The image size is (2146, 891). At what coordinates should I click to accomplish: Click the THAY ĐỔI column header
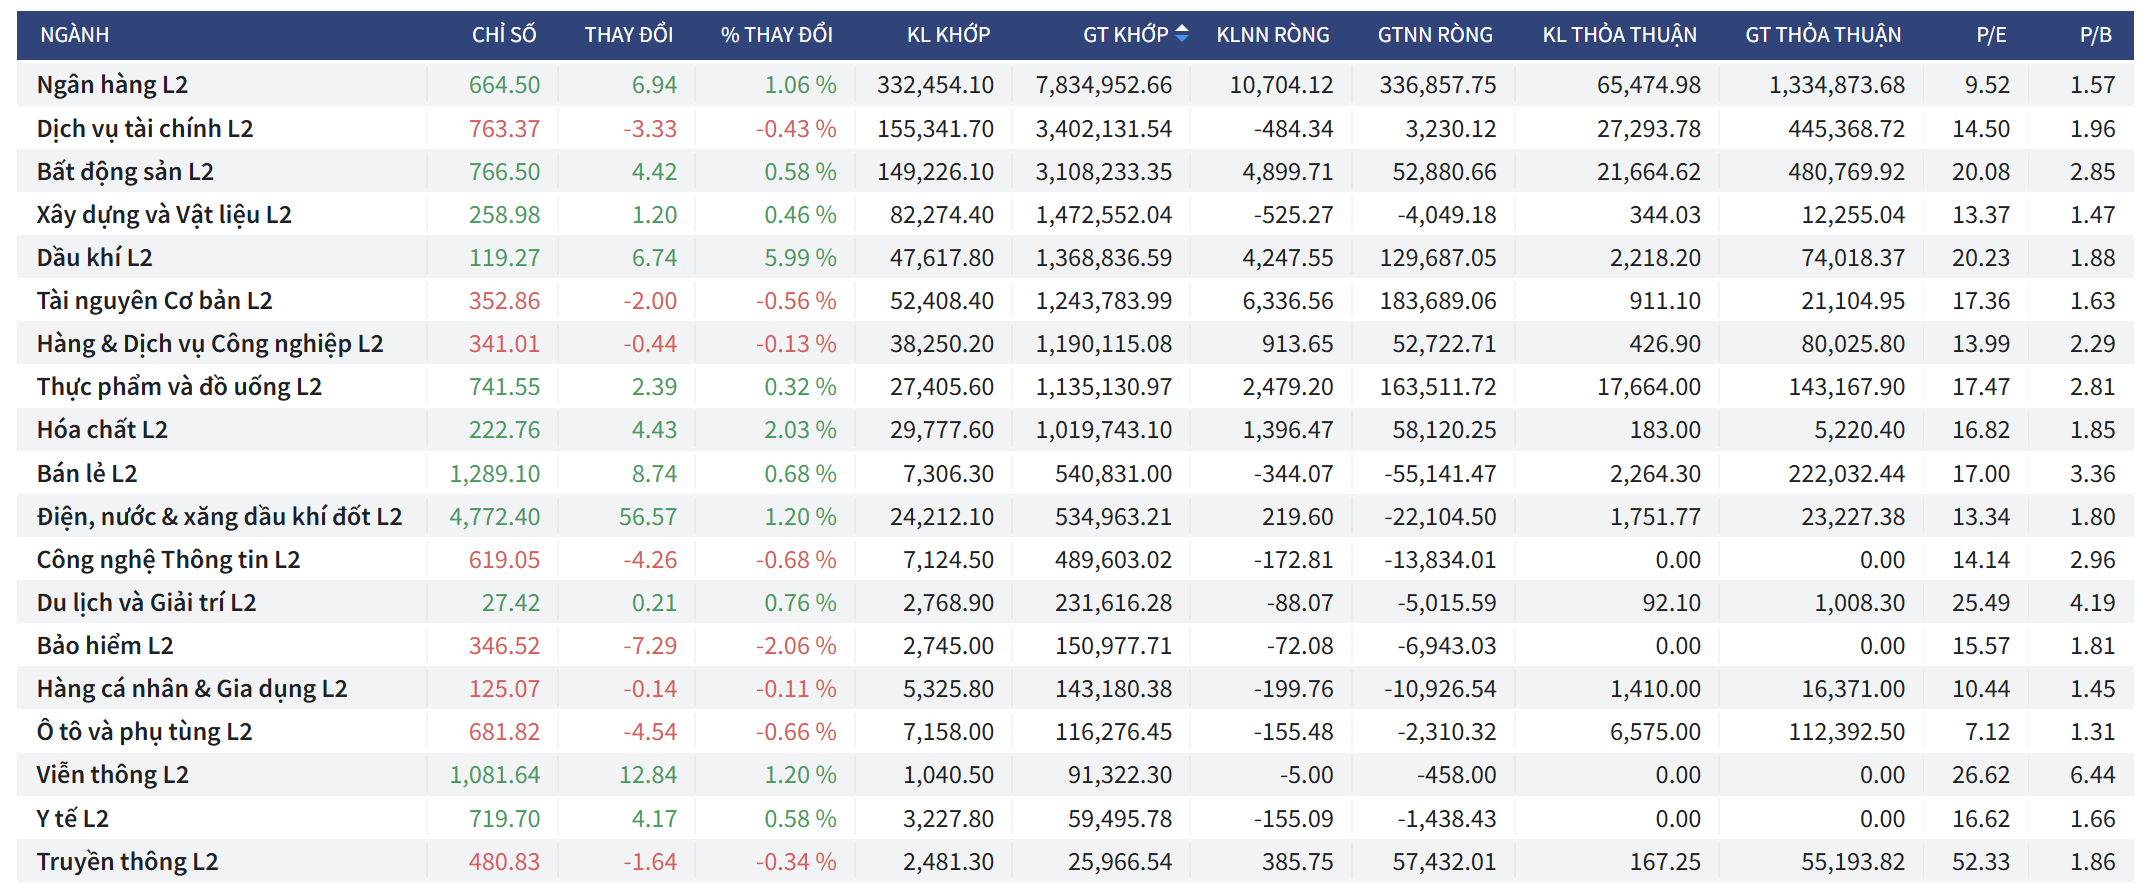click(628, 35)
